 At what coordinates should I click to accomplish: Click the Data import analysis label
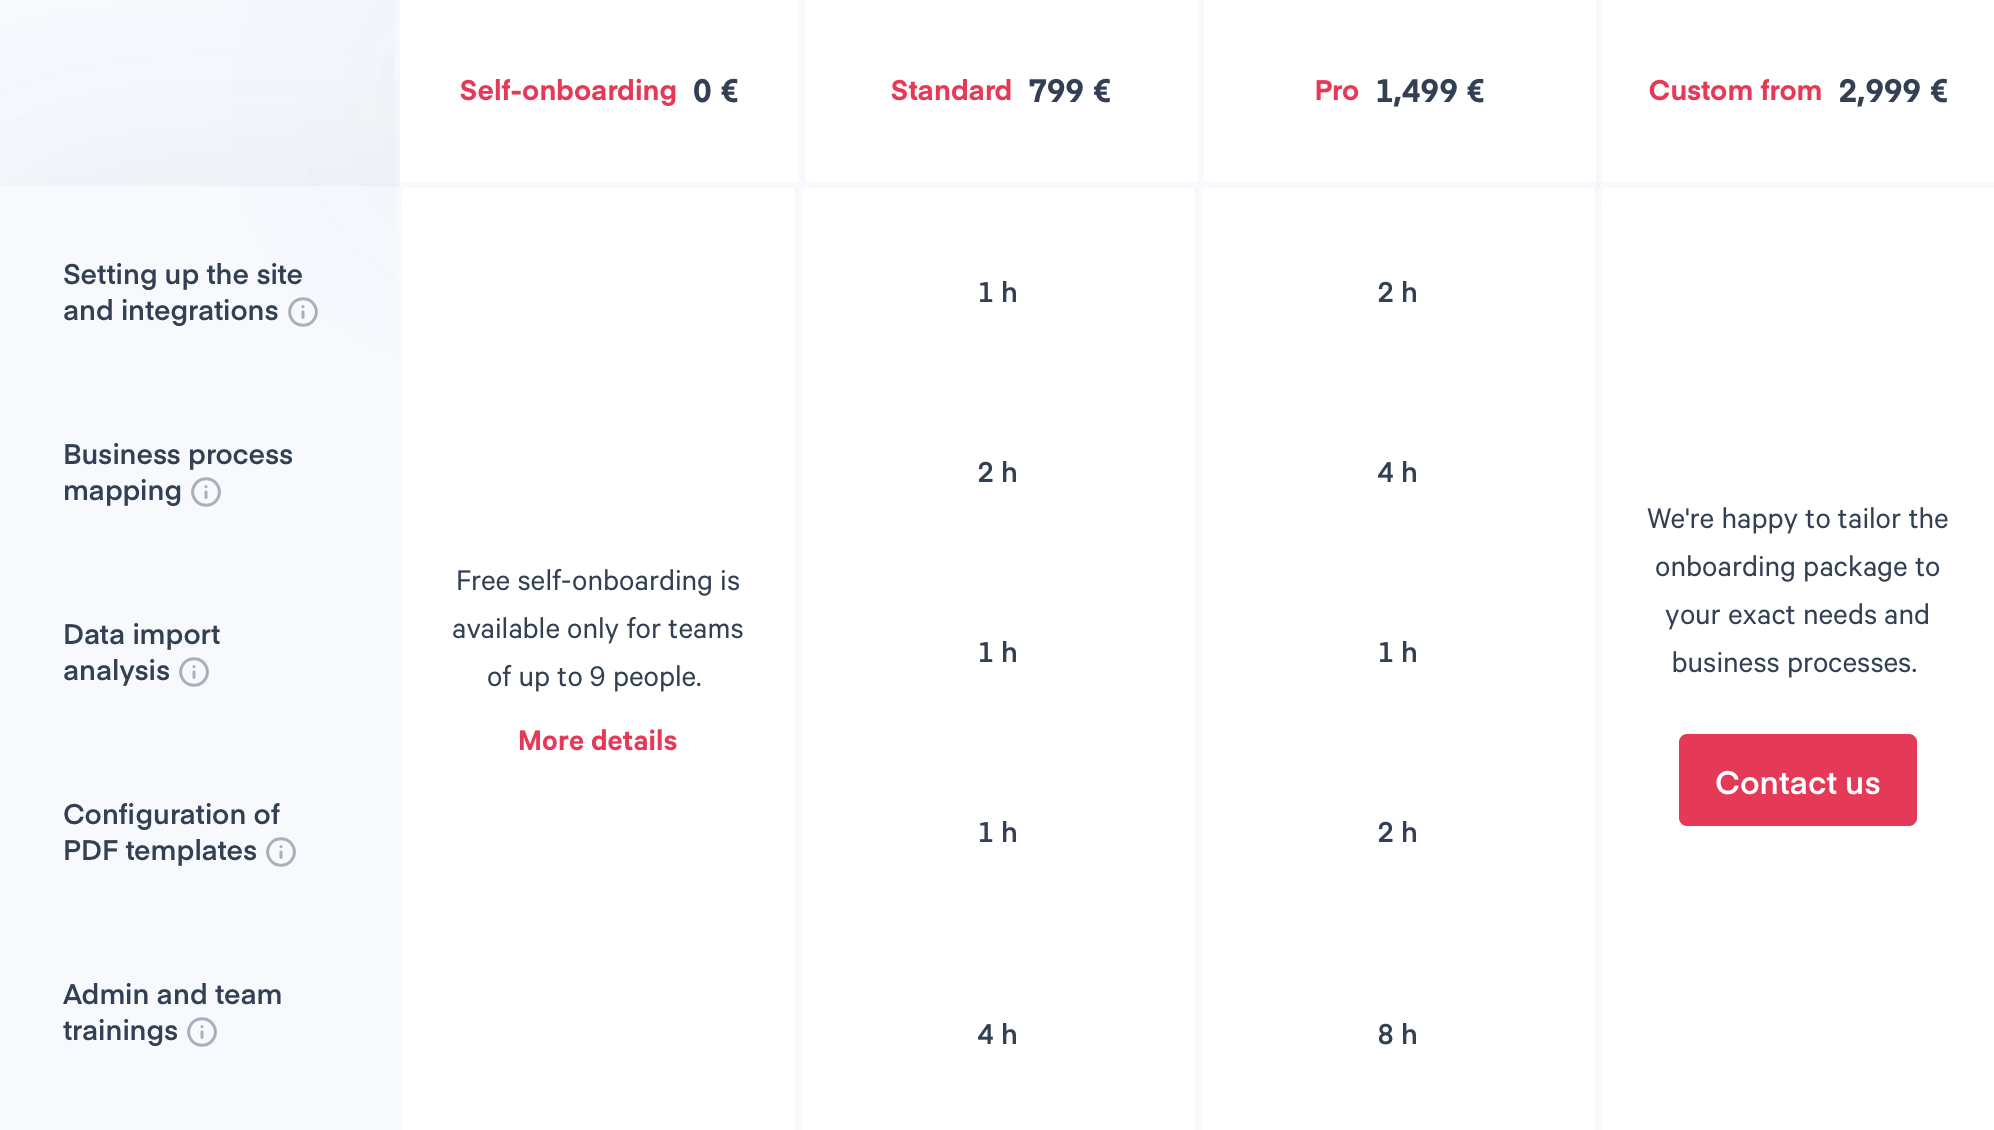click(141, 652)
